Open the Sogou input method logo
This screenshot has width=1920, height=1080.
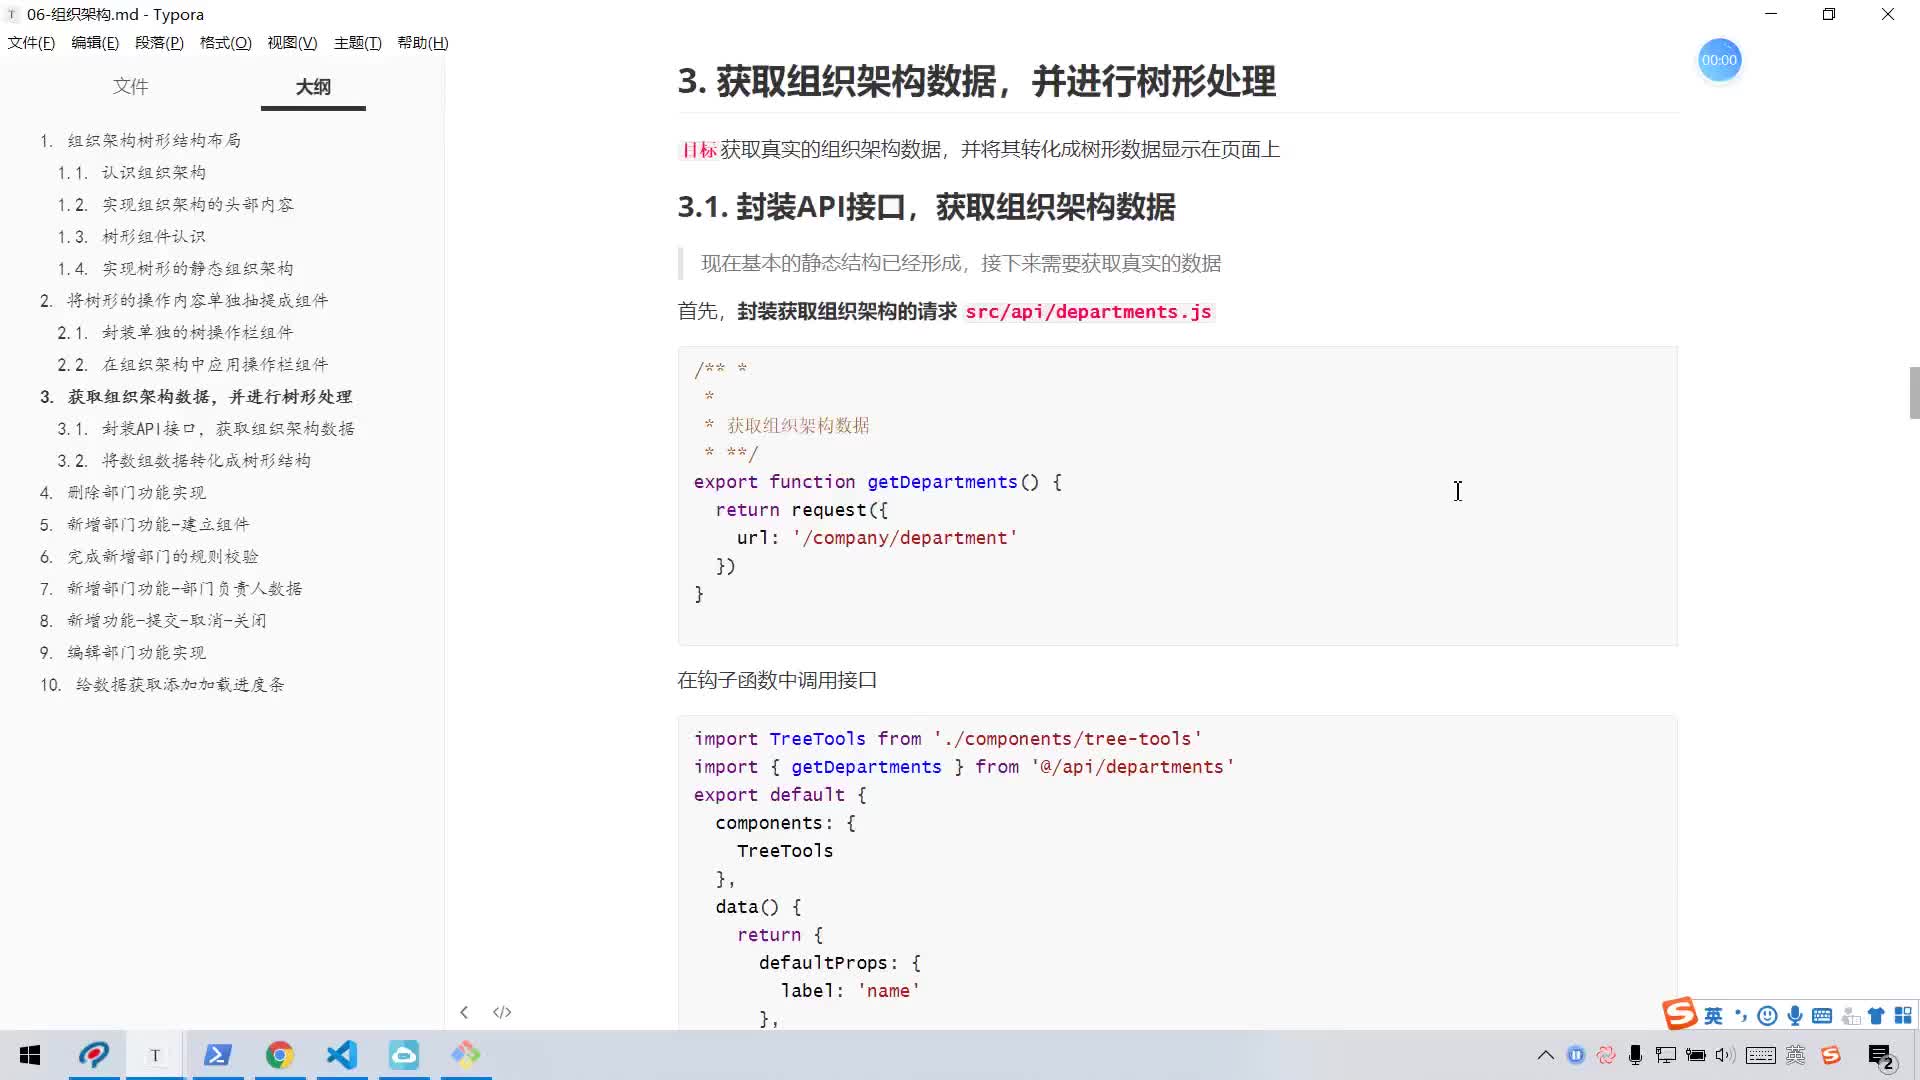1680,1014
